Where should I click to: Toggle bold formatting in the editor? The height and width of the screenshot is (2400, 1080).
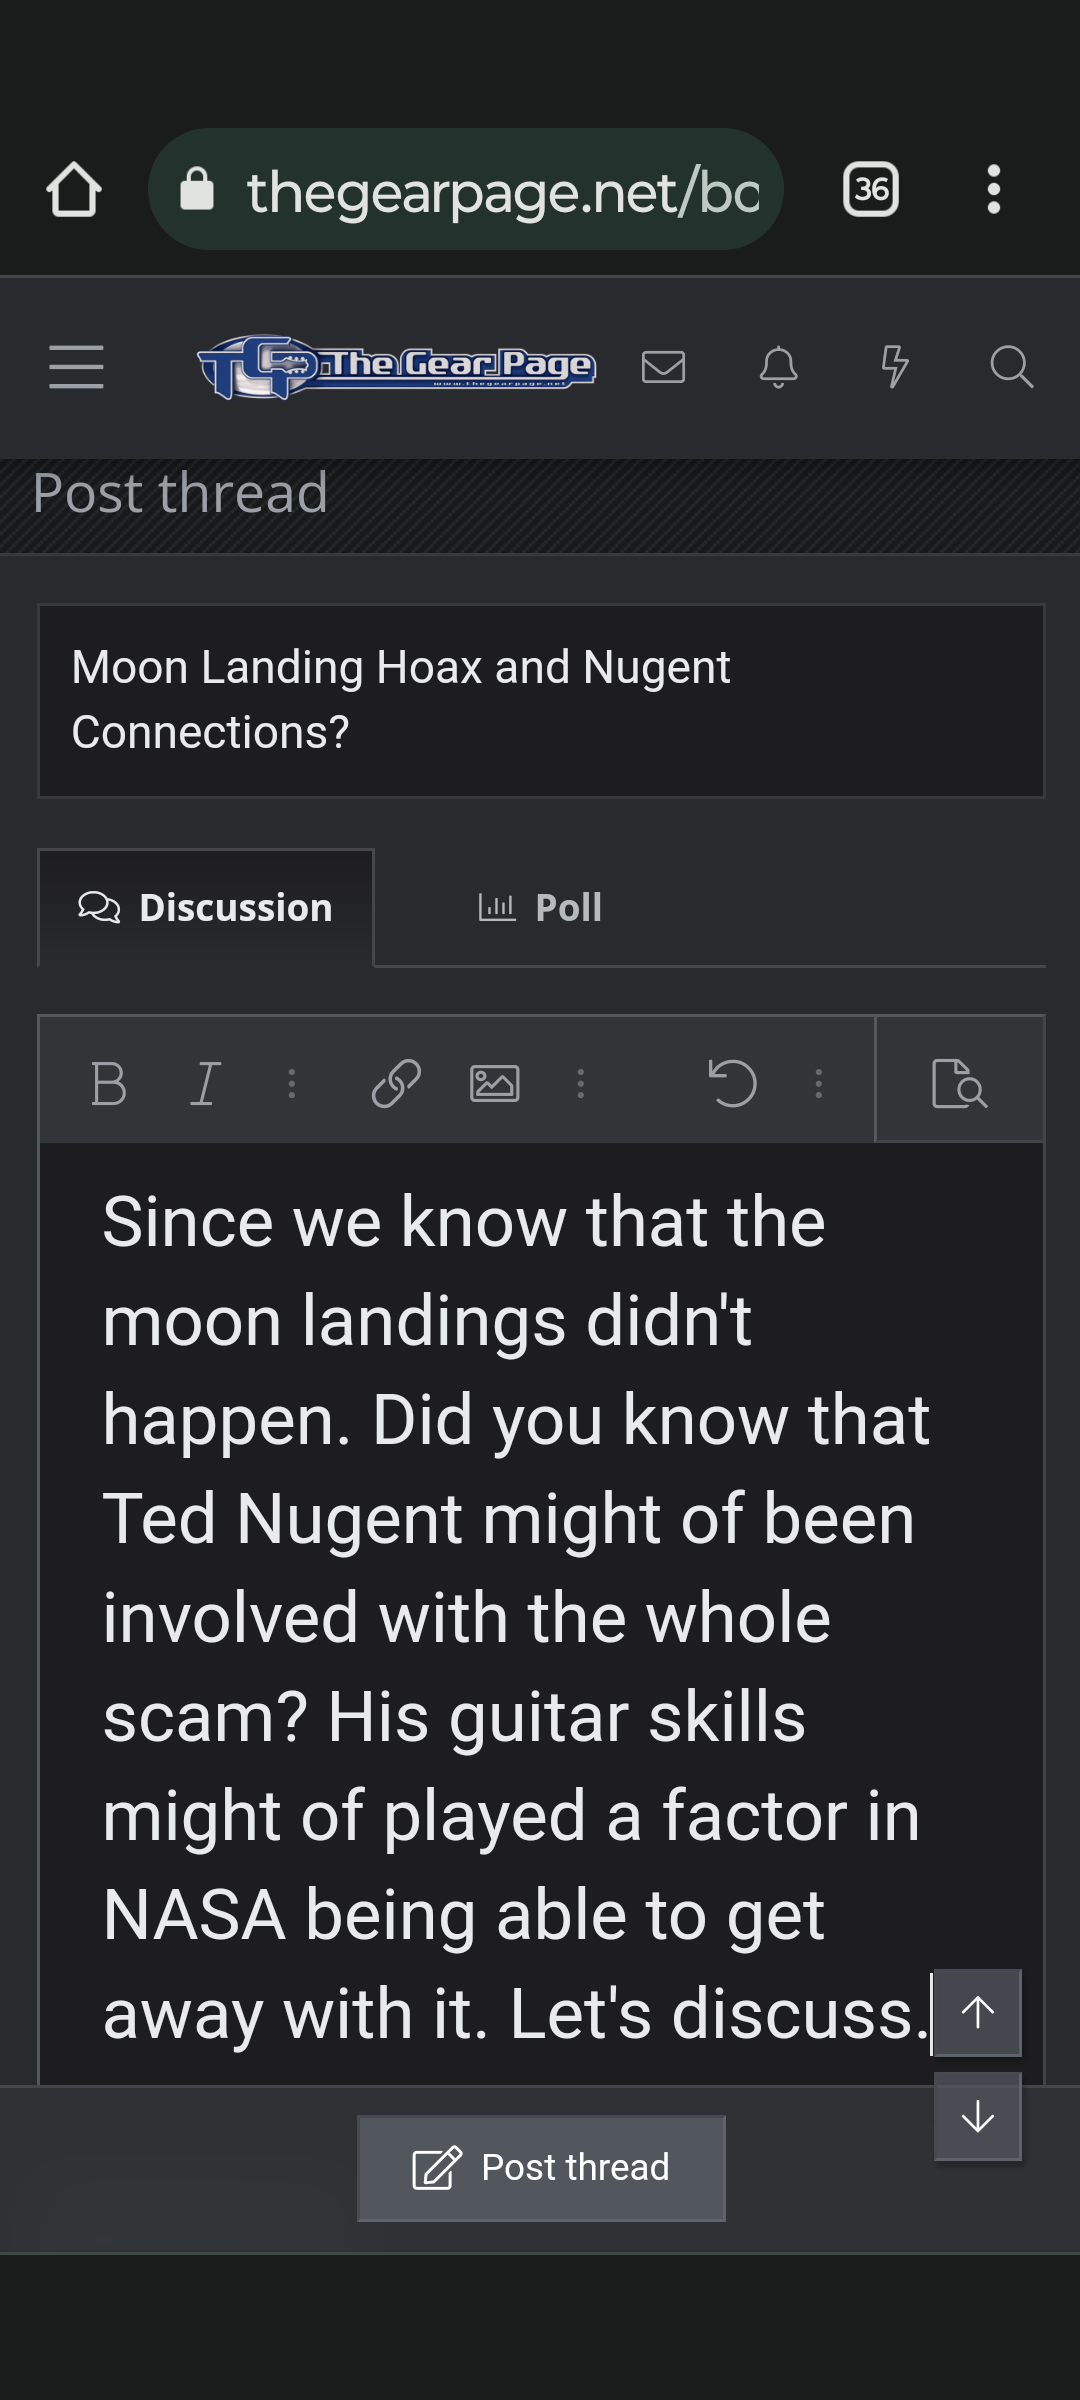point(108,1083)
